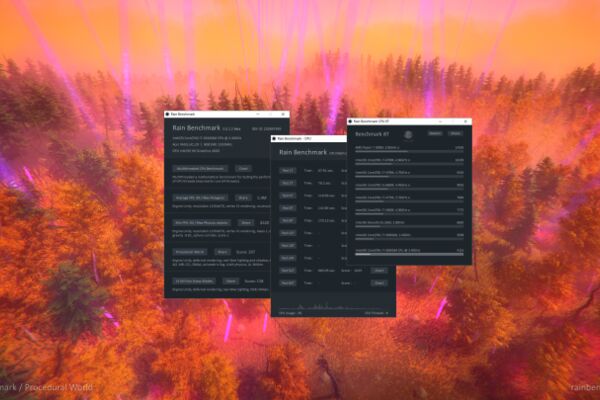
Task: Close the Rain Benchmark CPU XT window
Action: (x=466, y=121)
